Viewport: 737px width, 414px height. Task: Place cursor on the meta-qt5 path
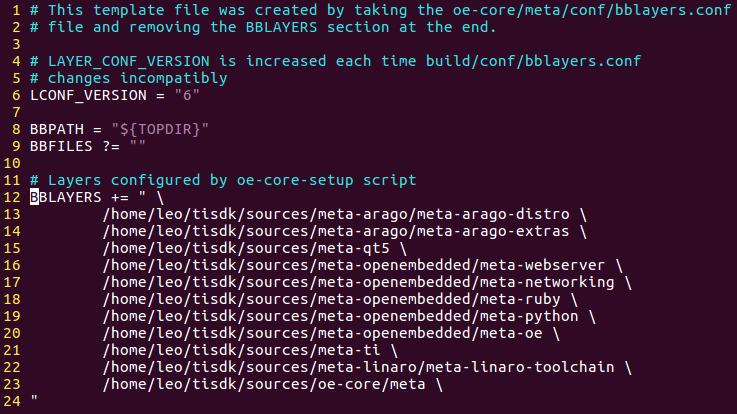tap(248, 248)
